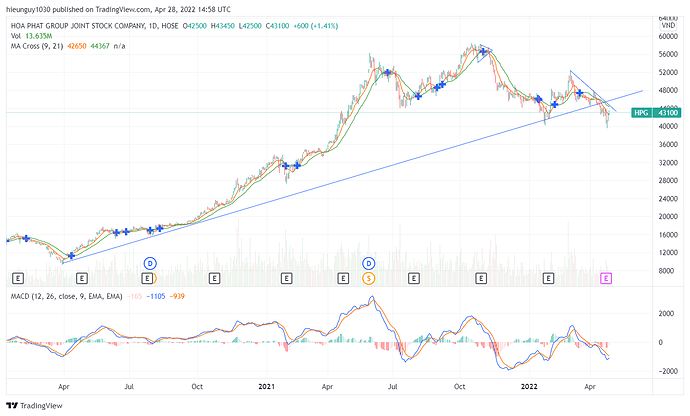Click the pink histogram value -165
Image resolution: width=690 pixels, height=416 pixels.
[x=135, y=296]
